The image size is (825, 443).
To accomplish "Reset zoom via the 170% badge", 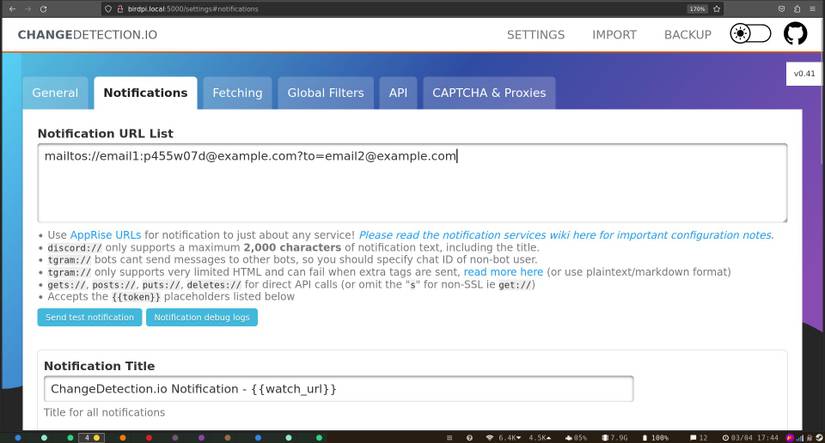I will (x=697, y=9).
